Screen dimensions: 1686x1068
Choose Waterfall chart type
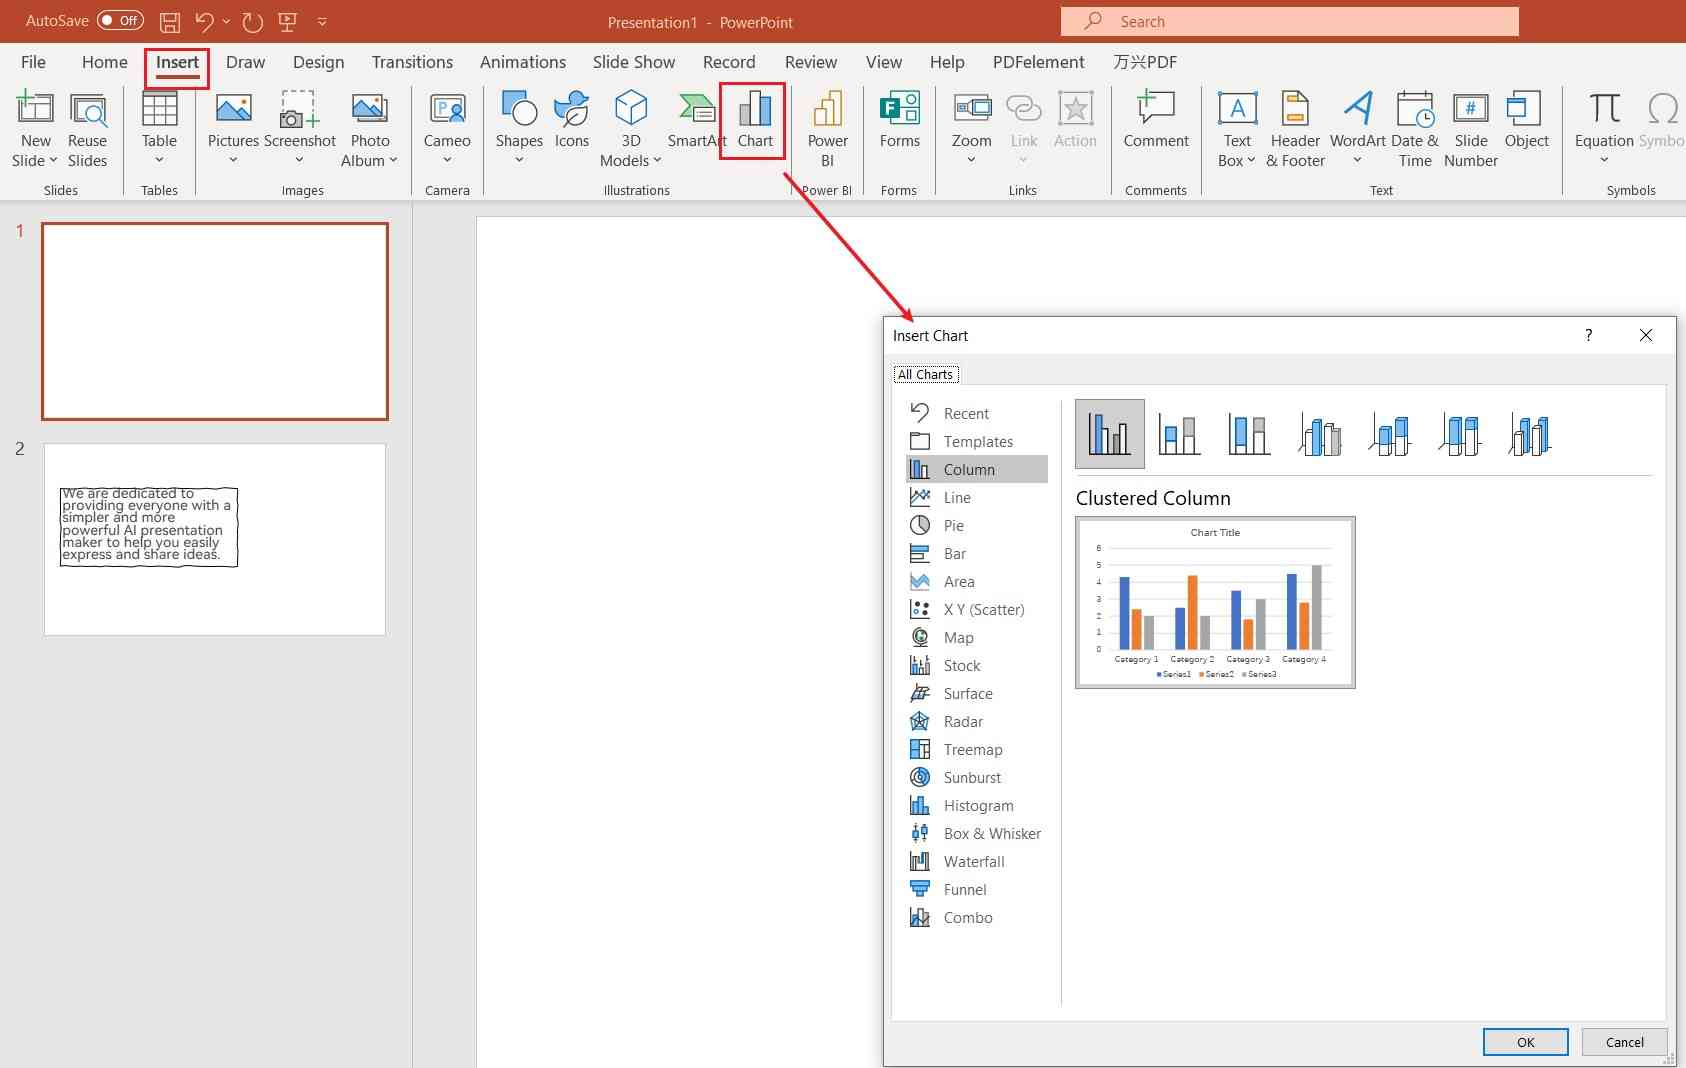coord(977,861)
